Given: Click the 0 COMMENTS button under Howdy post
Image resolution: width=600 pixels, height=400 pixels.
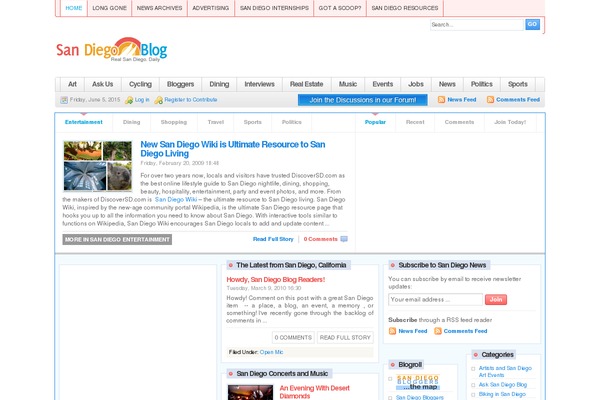Looking at the screenshot, I should (x=293, y=338).
